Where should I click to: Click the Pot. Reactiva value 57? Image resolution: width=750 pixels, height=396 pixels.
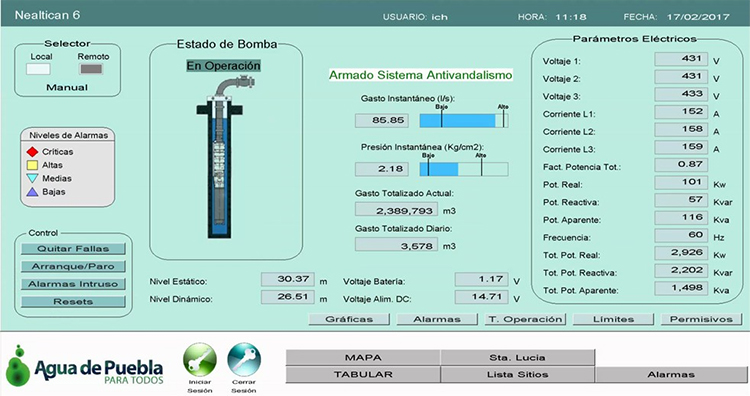click(x=681, y=200)
